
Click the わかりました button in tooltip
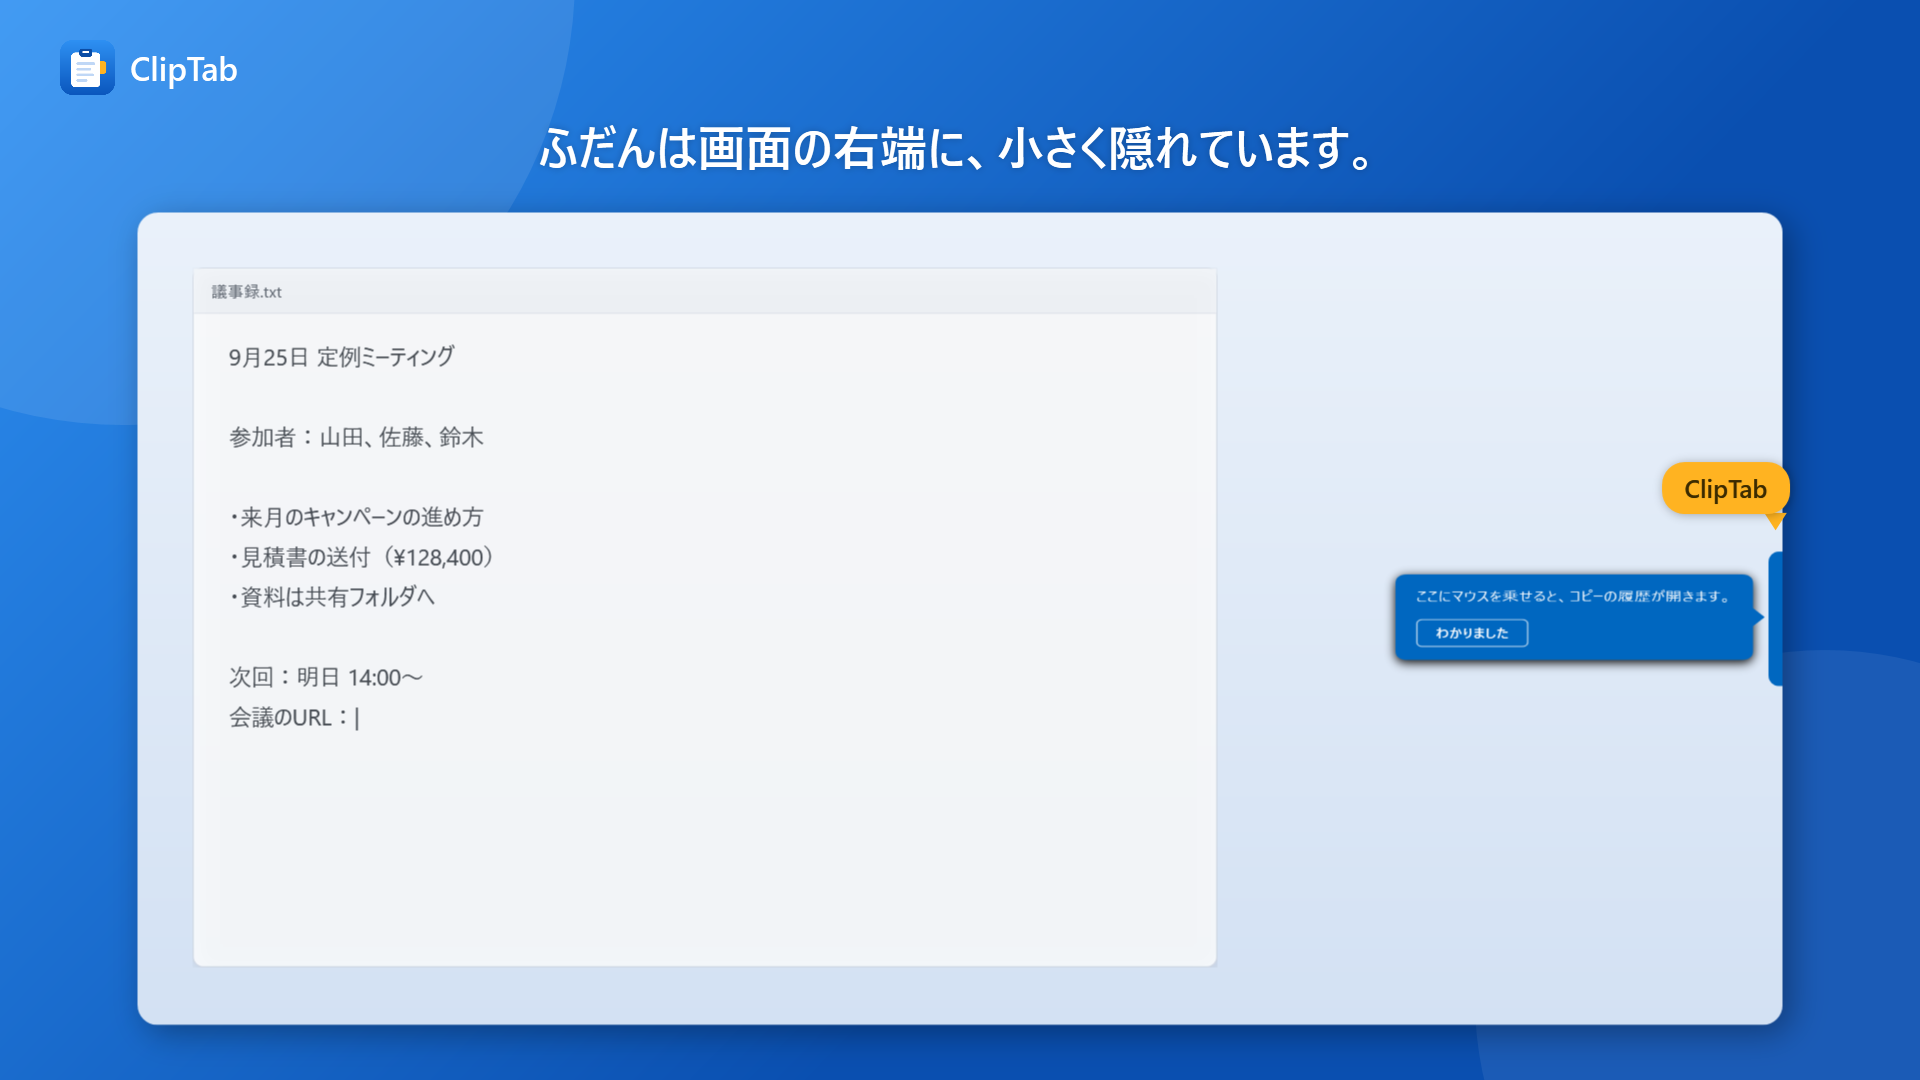pyautogui.click(x=1471, y=633)
